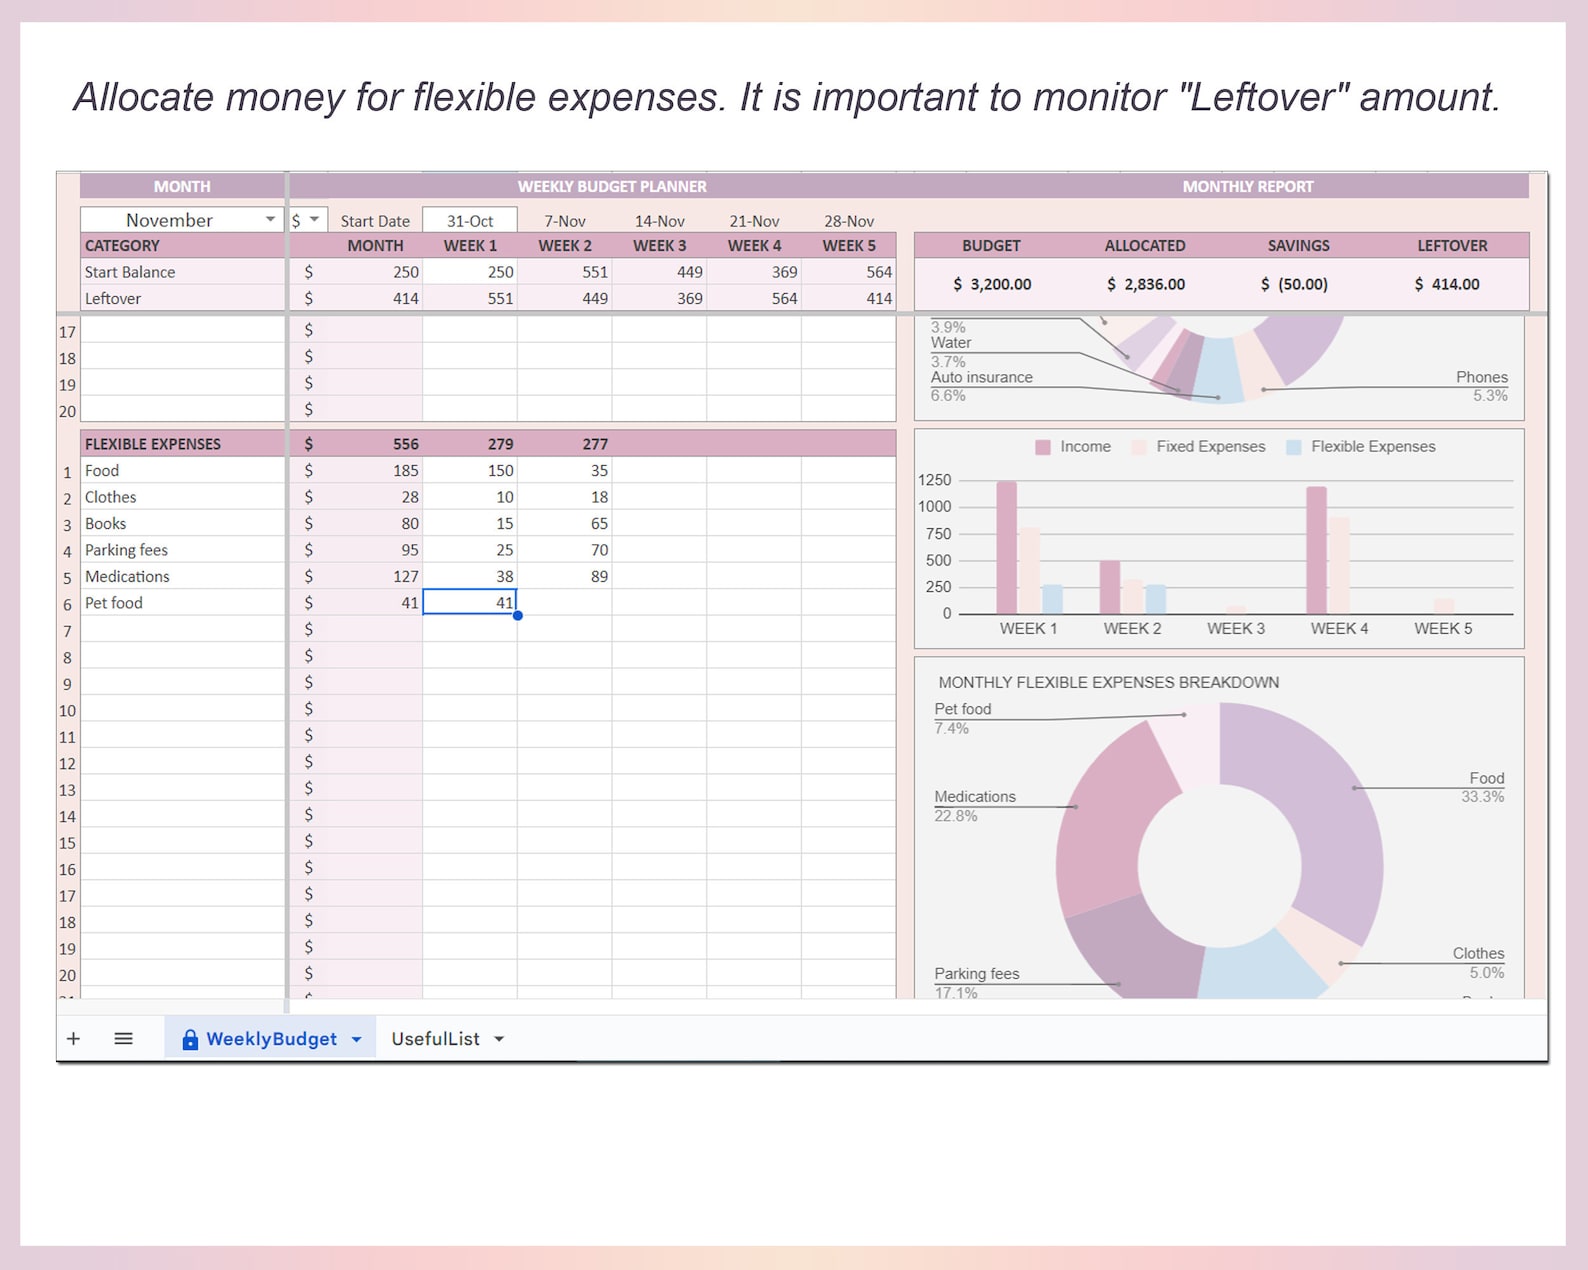The width and height of the screenshot is (1588, 1270).
Task: Open UsefulList tab dropdown arrow
Action: point(499,1039)
